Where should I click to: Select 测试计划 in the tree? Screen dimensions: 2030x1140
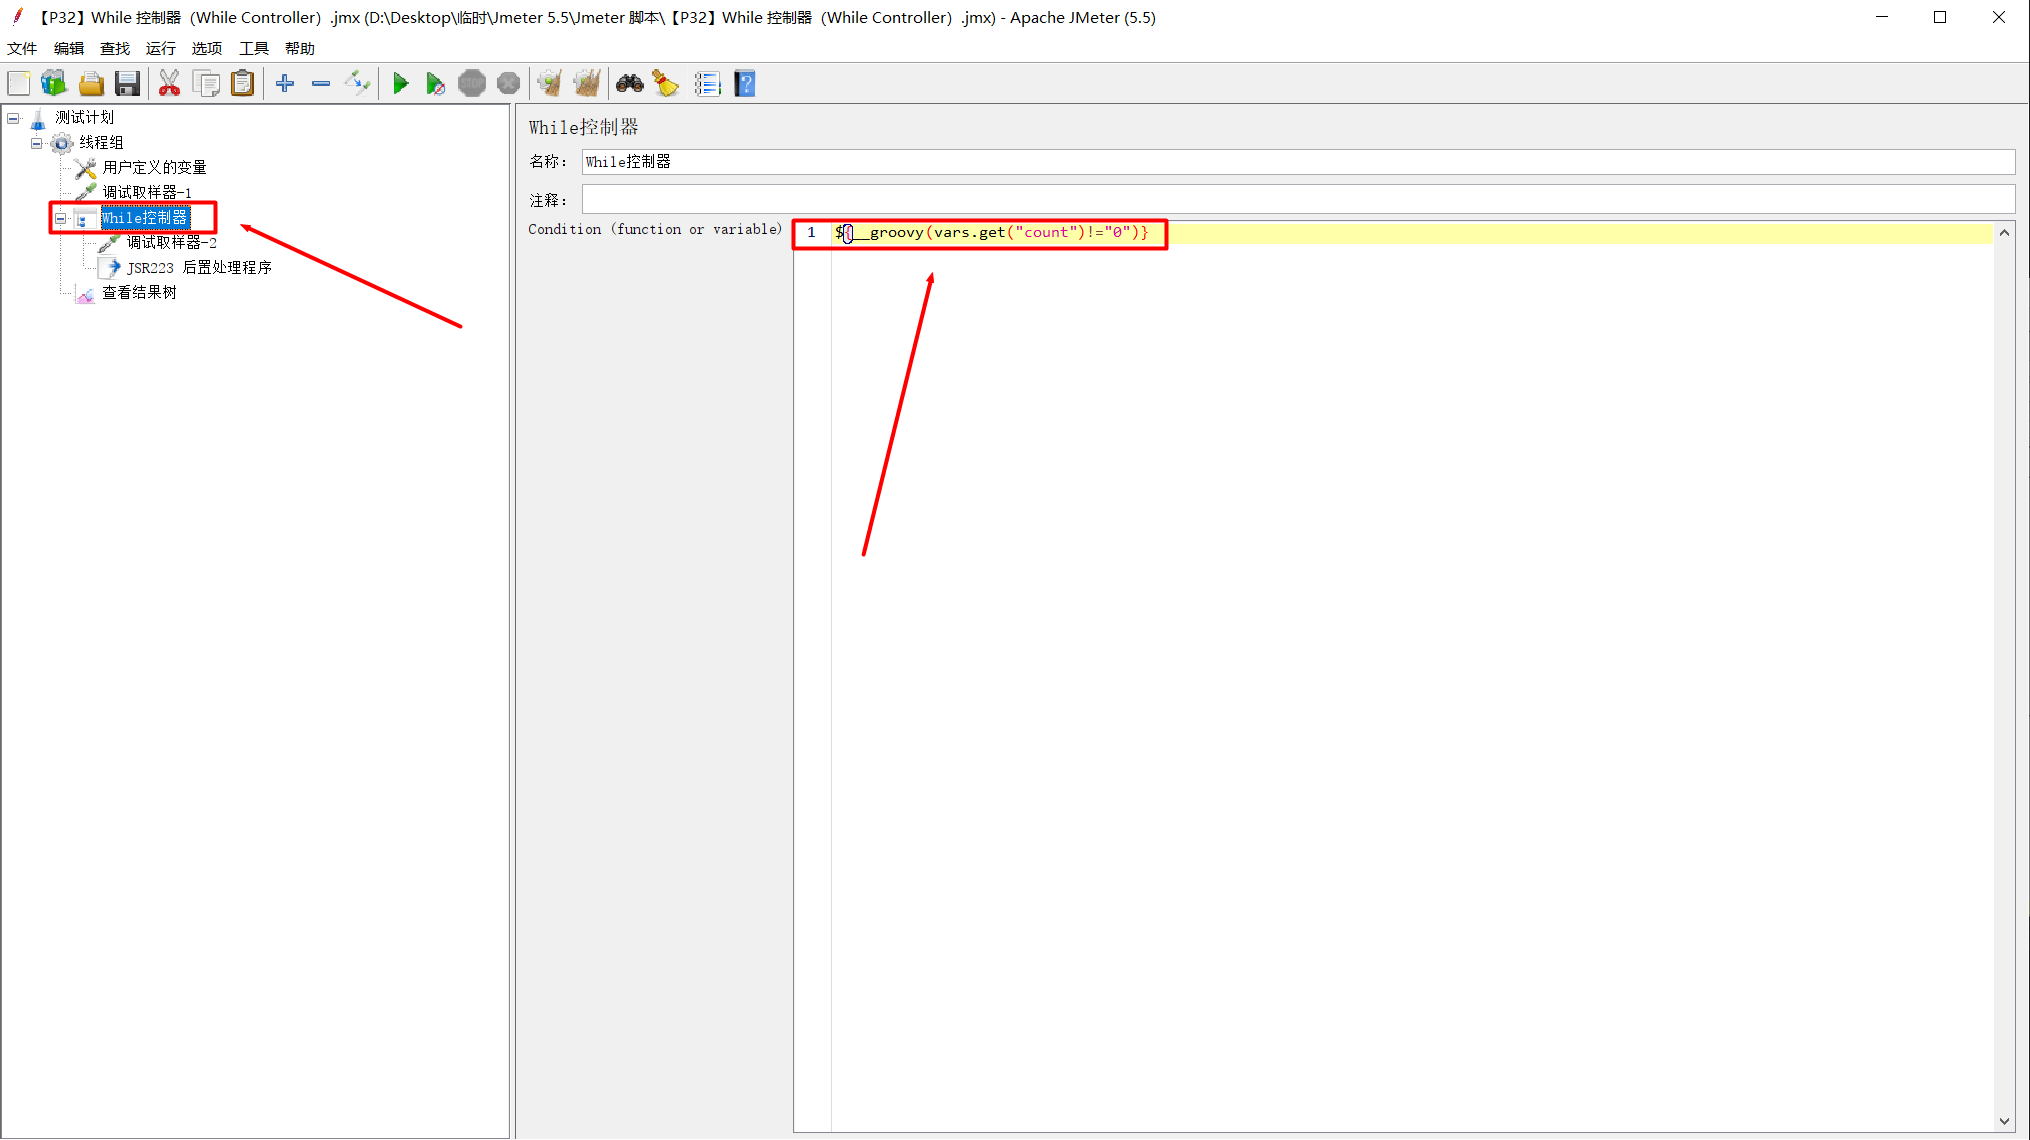[85, 118]
